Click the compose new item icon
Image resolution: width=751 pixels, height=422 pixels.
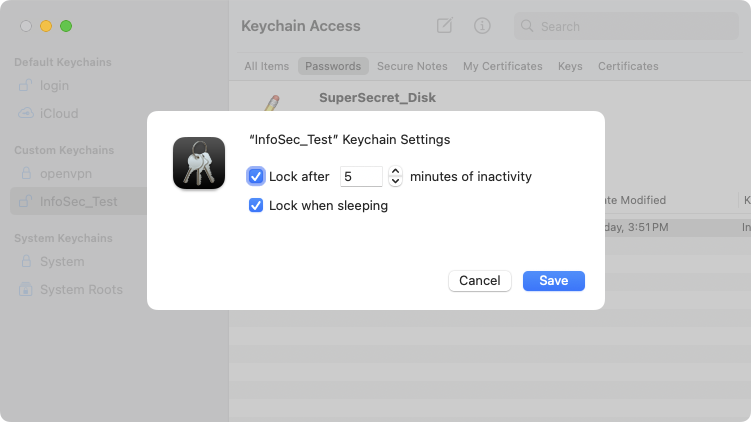pyautogui.click(x=445, y=26)
